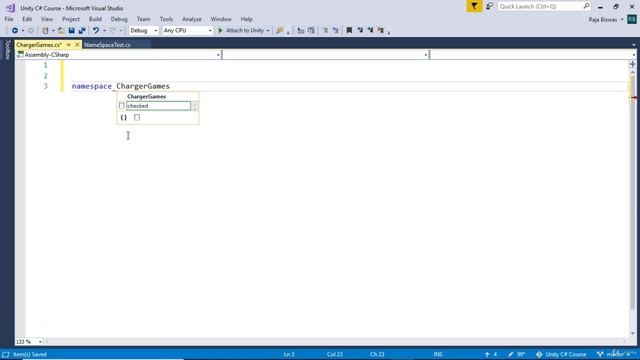Open the document tabs overflow dropdown arrow

click(x=633, y=45)
